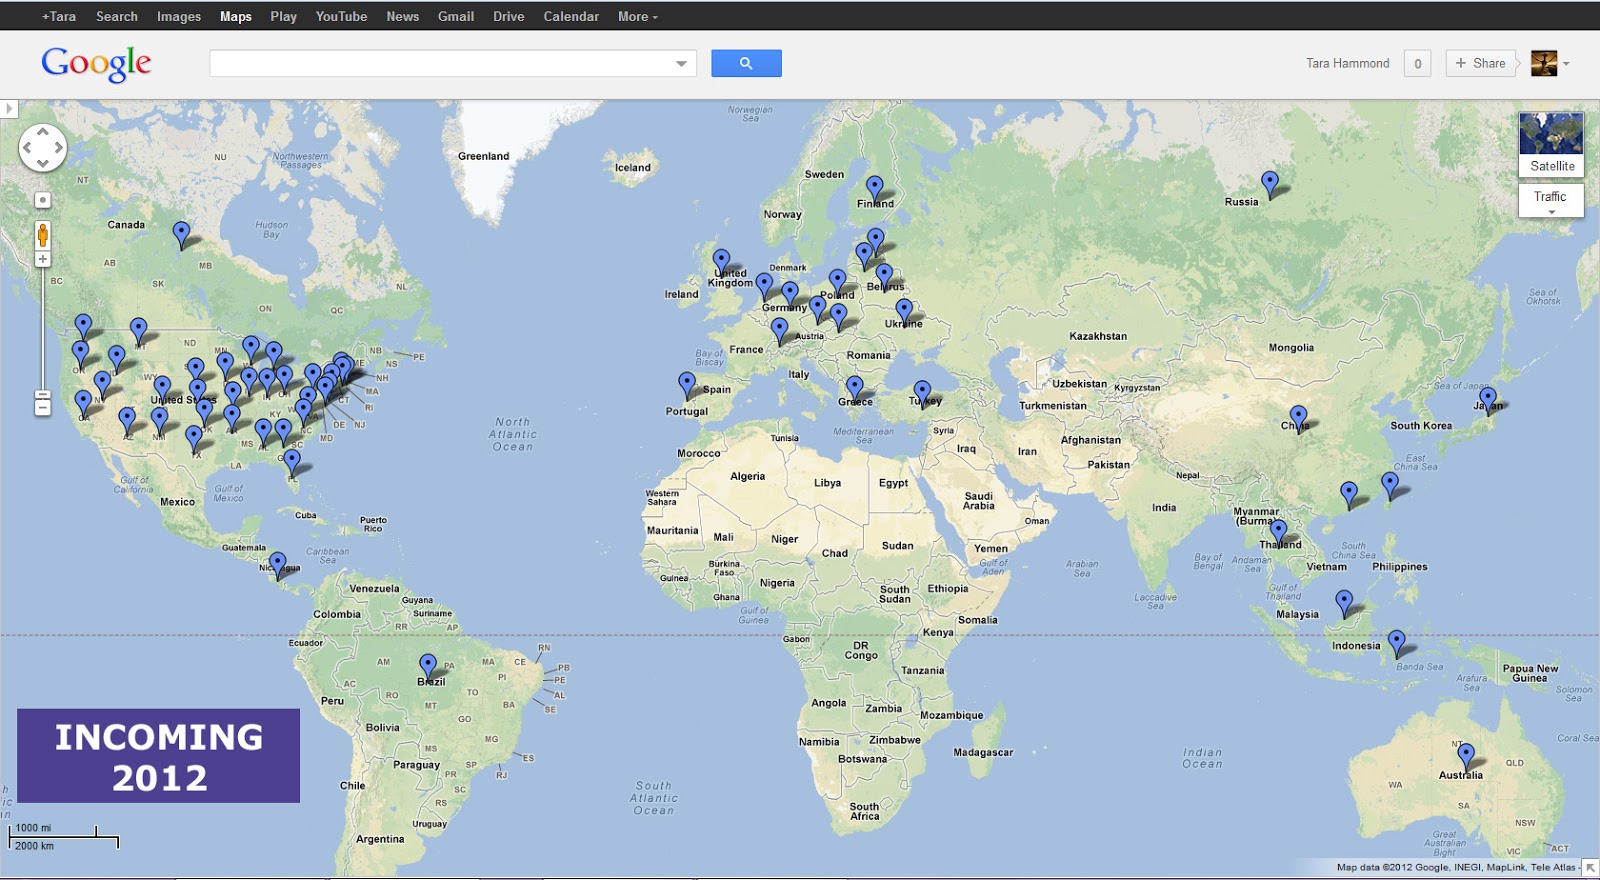
Task: Click the map data copyright text
Action: (1456, 867)
